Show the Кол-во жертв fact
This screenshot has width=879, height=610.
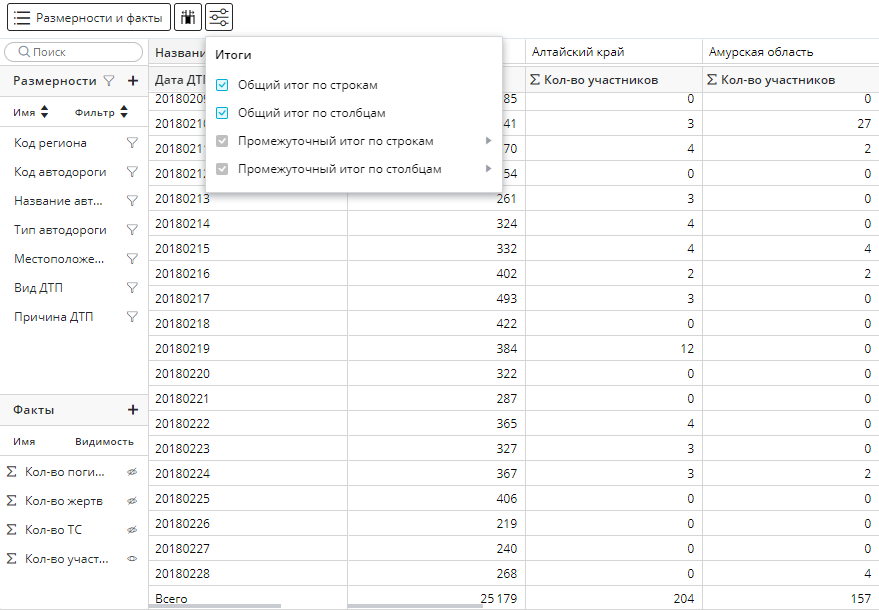pyautogui.click(x=131, y=501)
